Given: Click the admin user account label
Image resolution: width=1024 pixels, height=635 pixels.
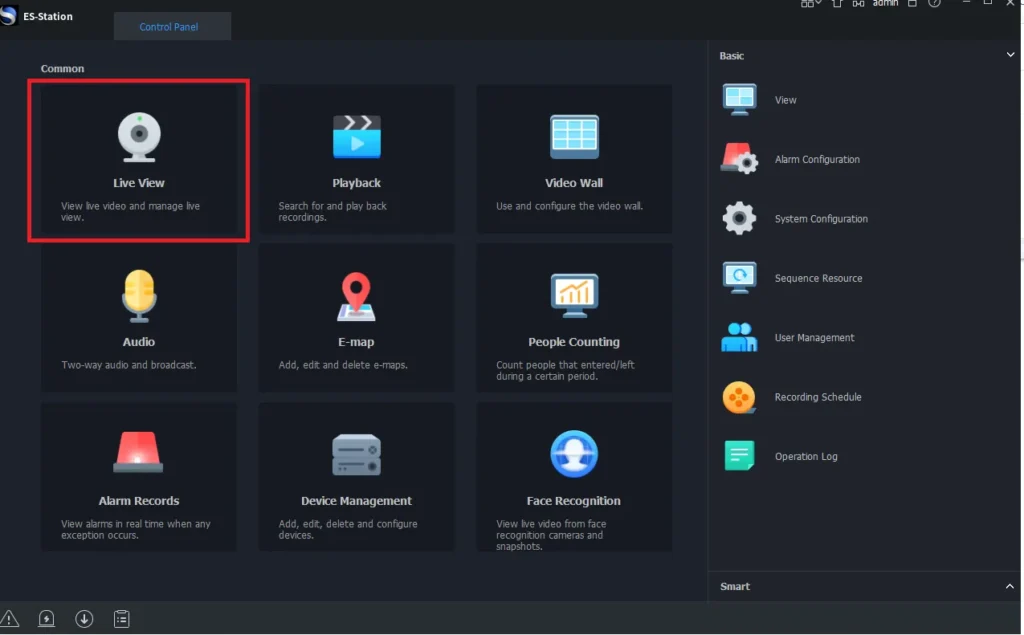Looking at the screenshot, I should coord(885,4).
